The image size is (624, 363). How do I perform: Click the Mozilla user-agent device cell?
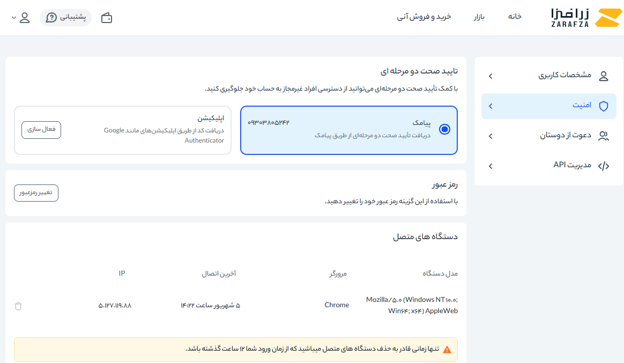(412, 305)
